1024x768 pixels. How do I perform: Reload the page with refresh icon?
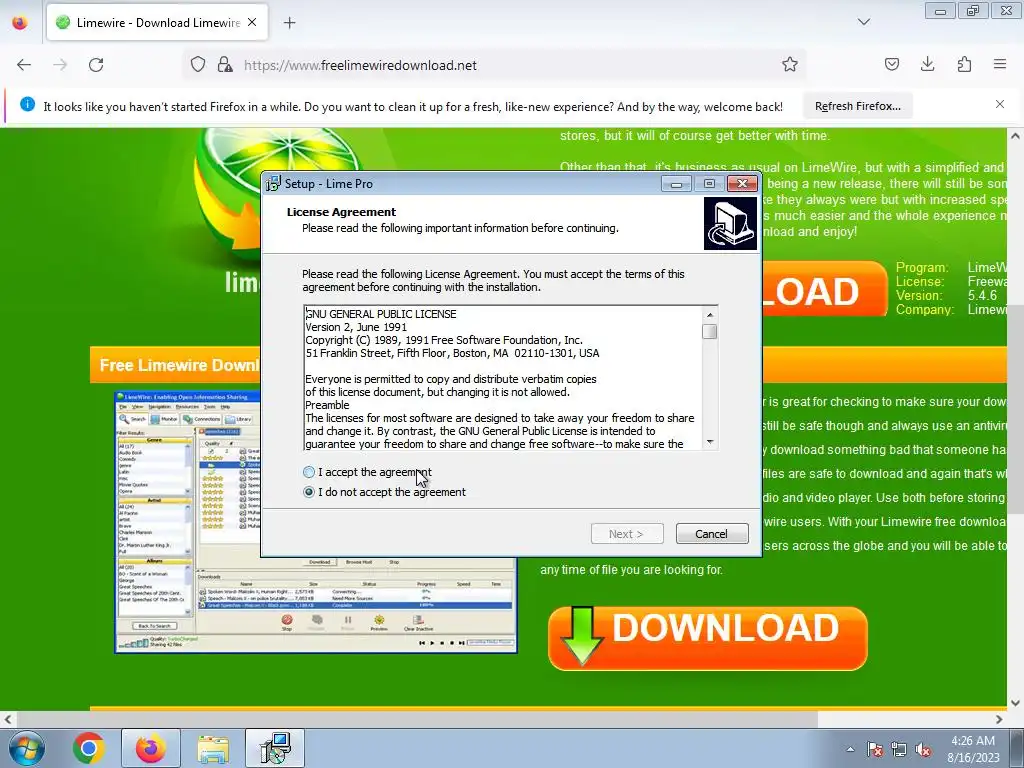click(x=96, y=65)
